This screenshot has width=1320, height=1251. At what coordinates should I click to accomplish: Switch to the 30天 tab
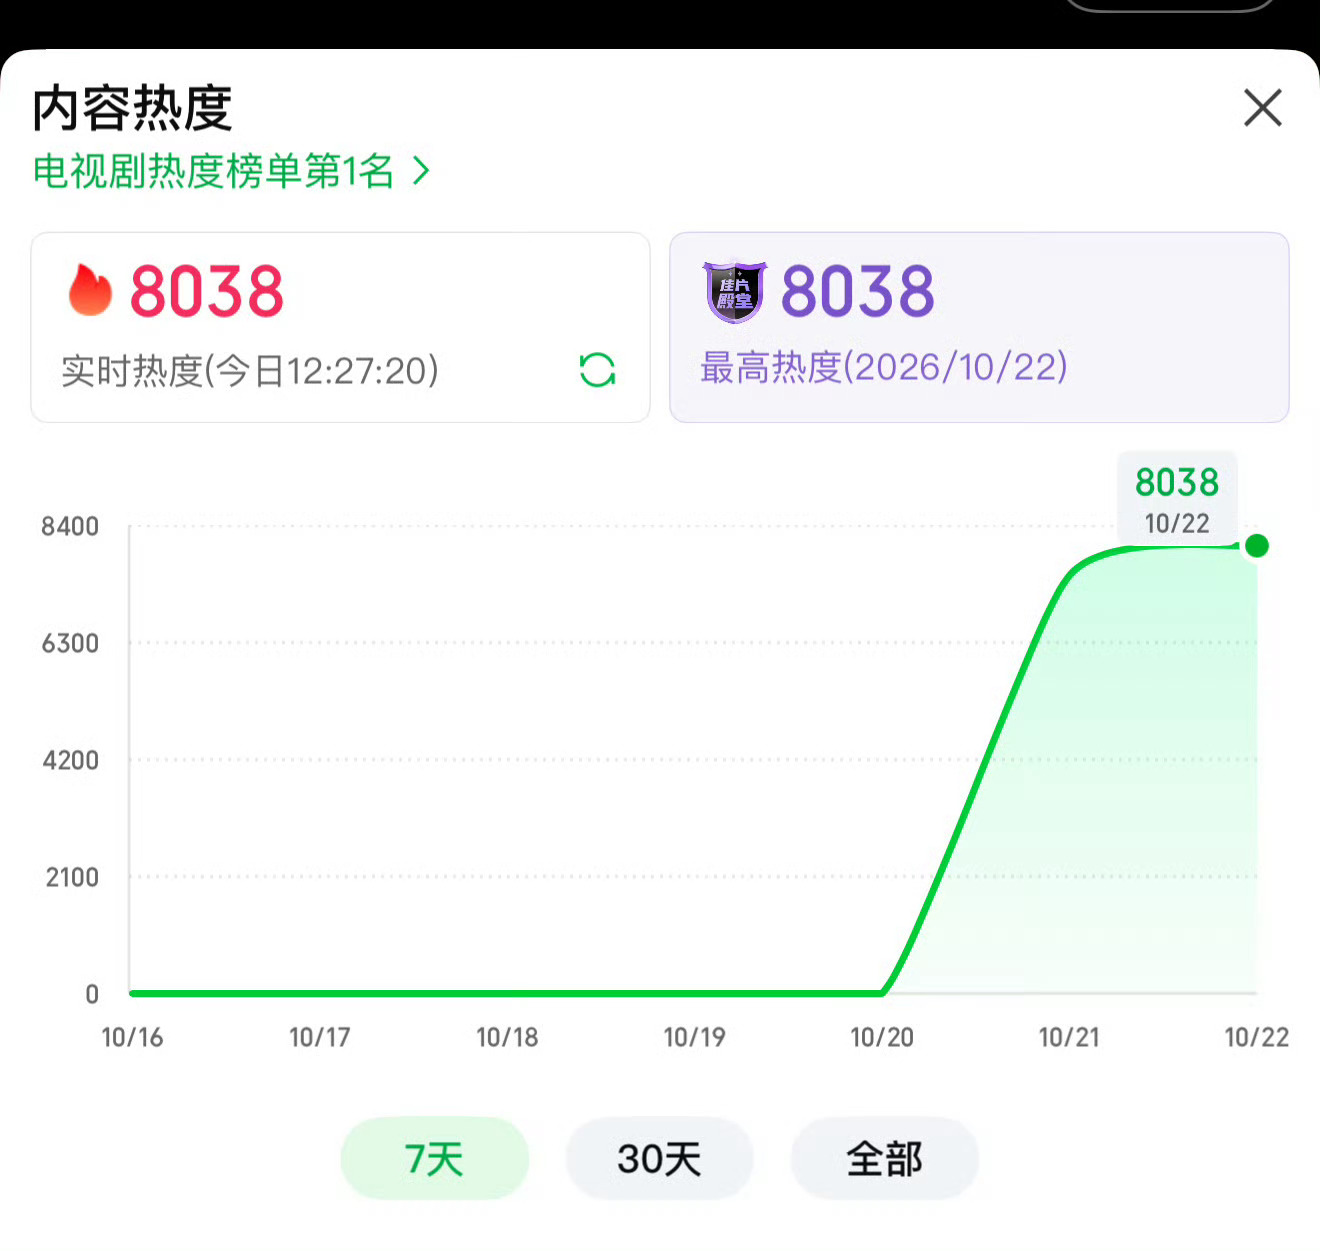660,1159
